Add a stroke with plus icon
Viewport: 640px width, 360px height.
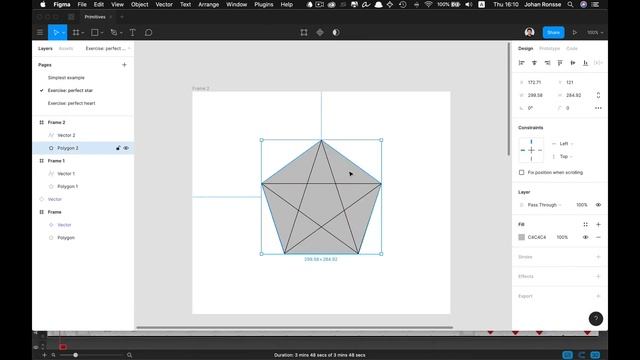(x=598, y=257)
